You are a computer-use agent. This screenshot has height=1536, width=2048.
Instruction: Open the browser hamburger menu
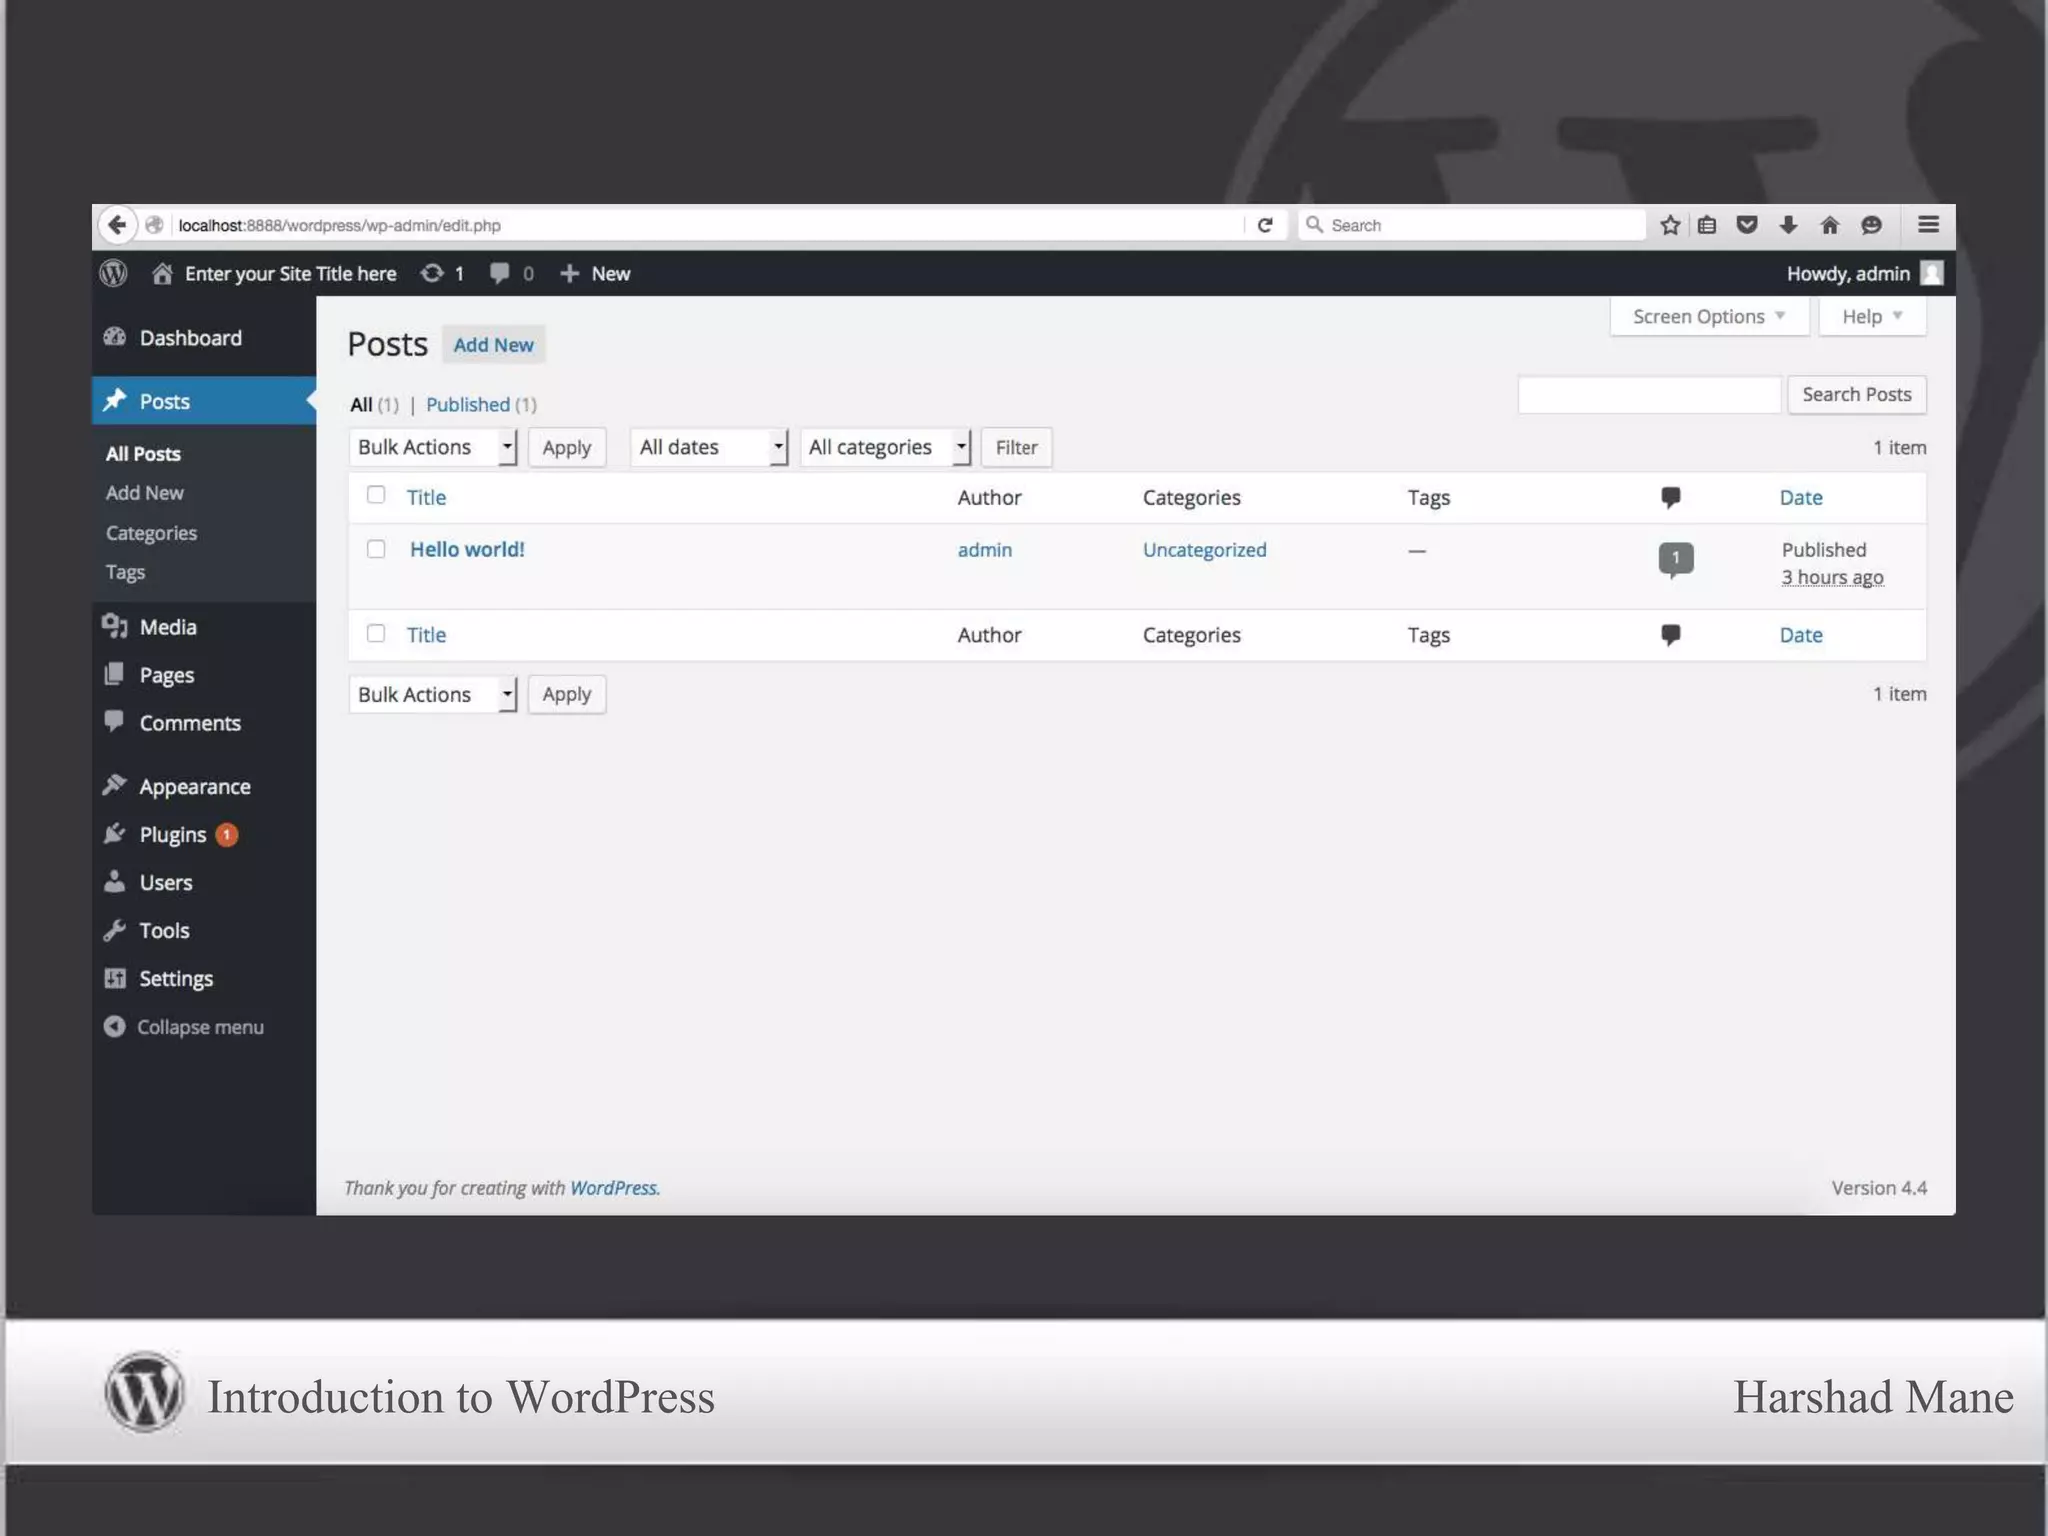(1929, 225)
